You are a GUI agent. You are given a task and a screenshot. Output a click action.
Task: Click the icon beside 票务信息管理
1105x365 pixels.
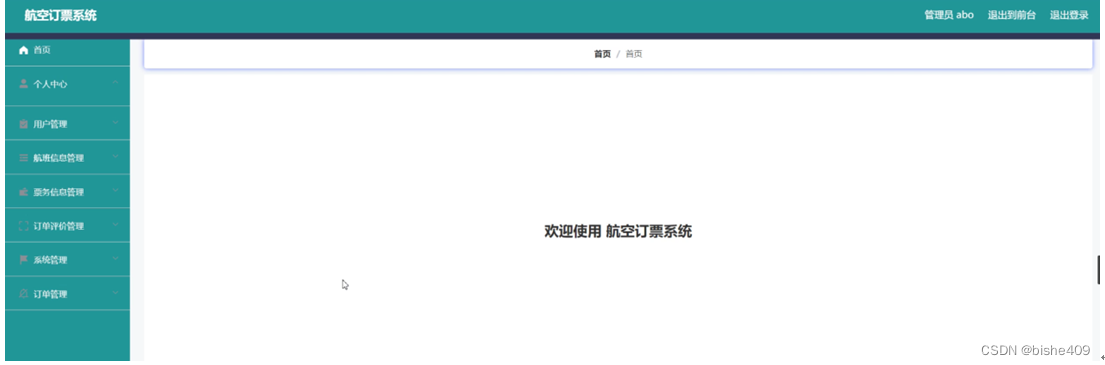[23, 192]
